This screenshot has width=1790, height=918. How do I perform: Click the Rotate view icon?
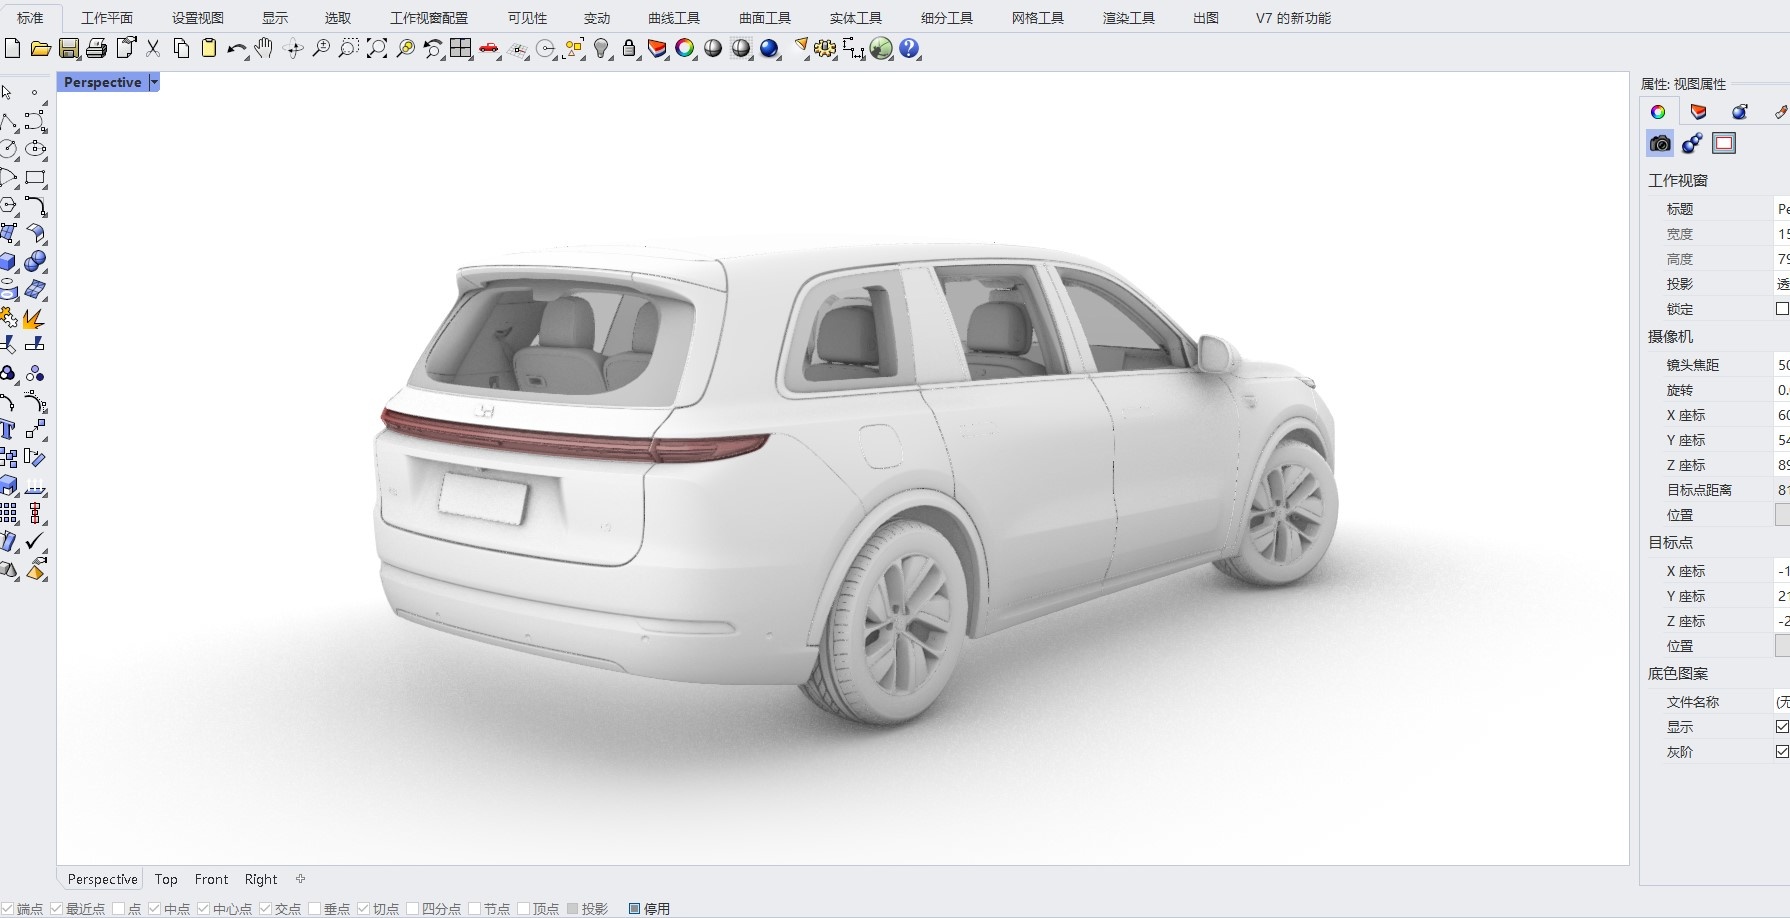[293, 48]
